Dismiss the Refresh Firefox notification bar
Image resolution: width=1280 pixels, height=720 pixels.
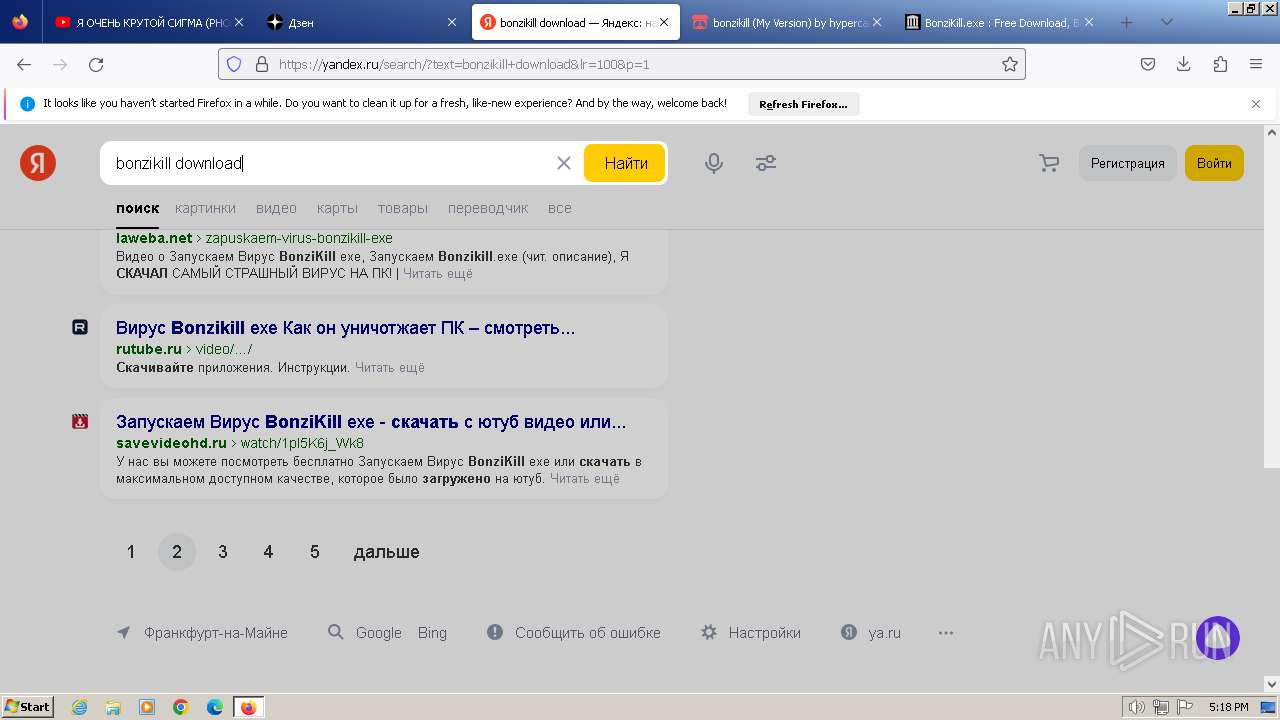click(1256, 104)
